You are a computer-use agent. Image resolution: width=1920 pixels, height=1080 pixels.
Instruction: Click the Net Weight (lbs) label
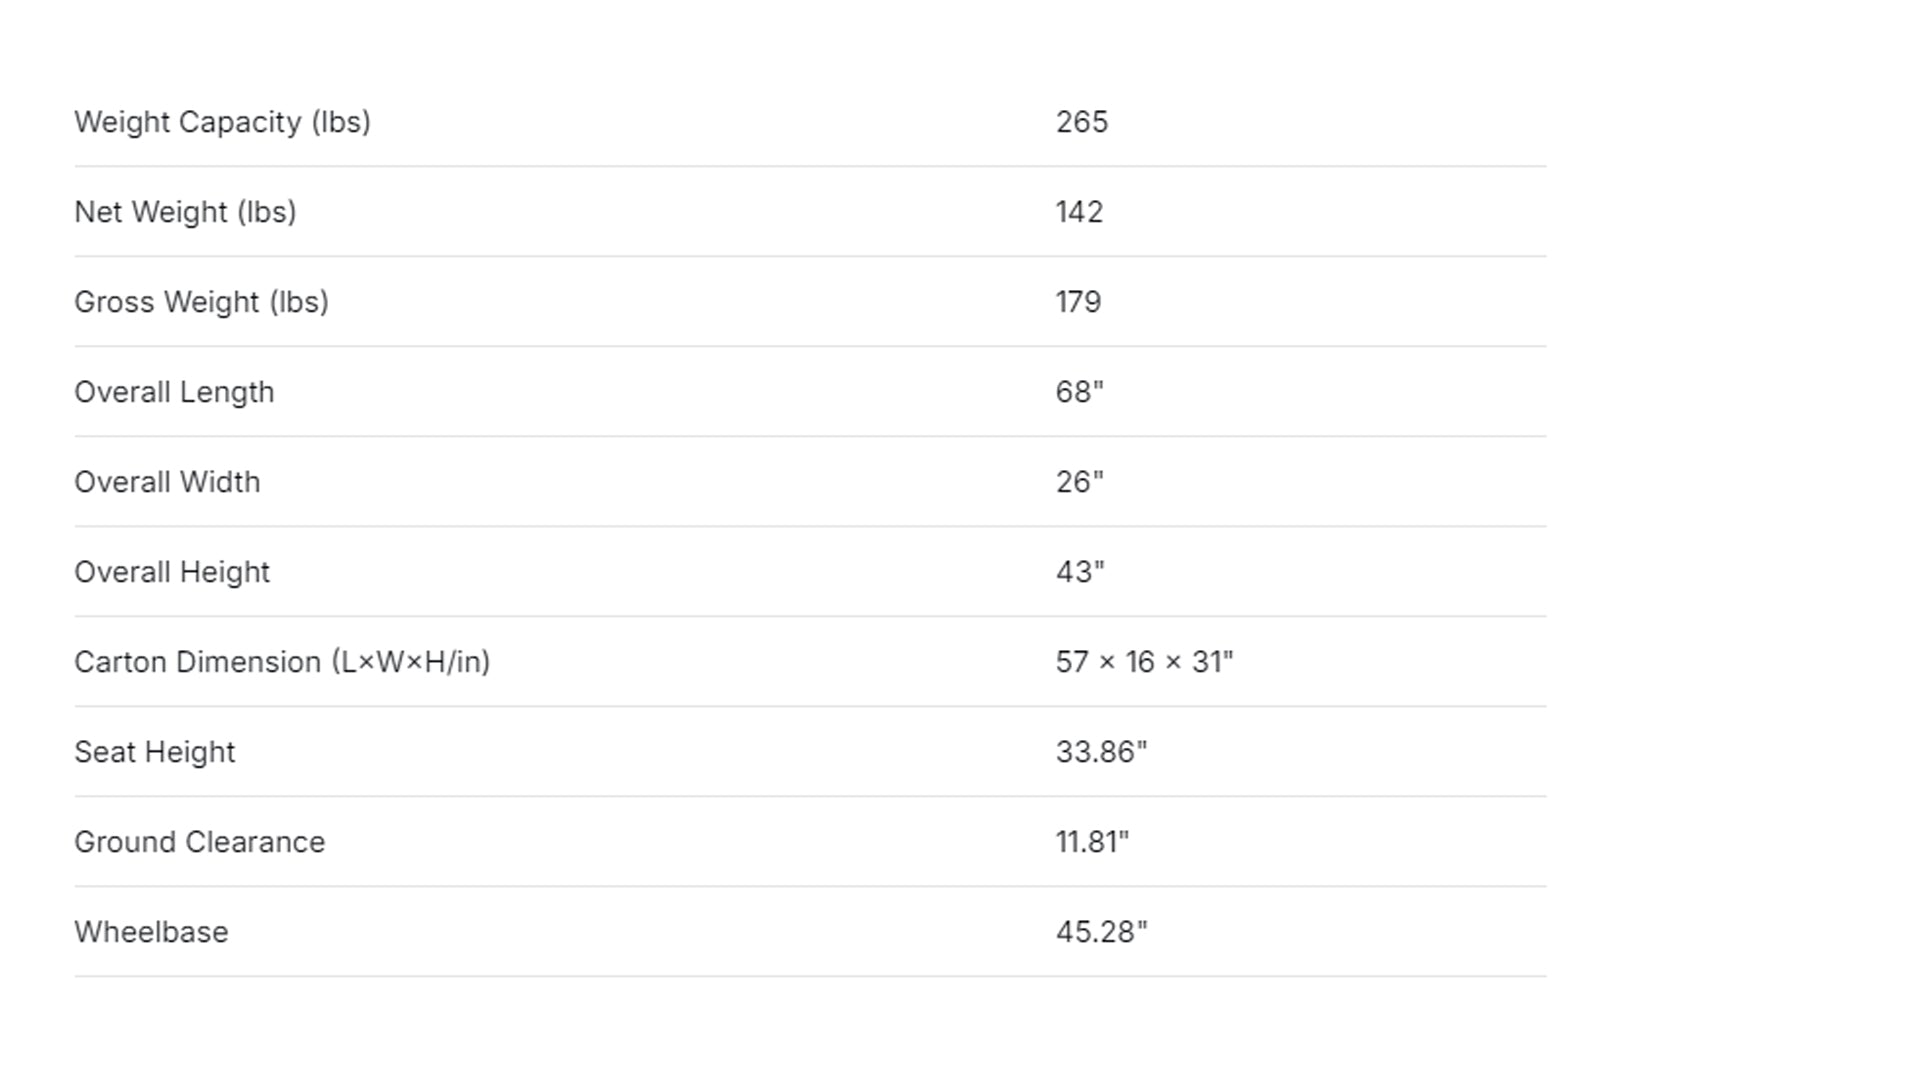[x=185, y=212]
